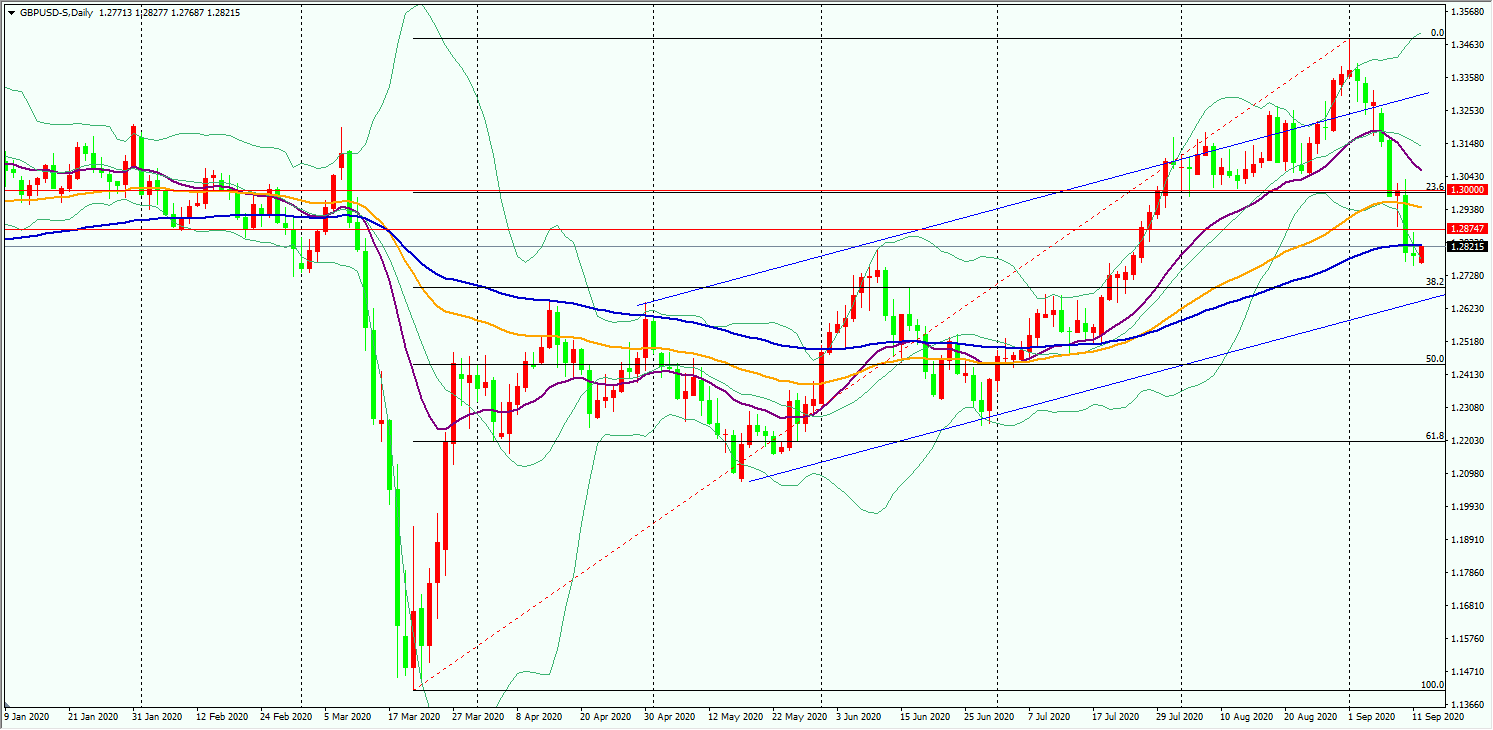Image resolution: width=1493 pixels, height=730 pixels.
Task: Open the chart menu triangle beside GBPUSD-S
Action: tap(11, 12)
